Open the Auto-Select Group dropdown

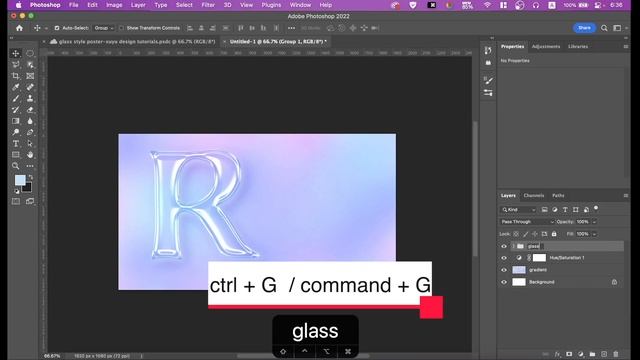point(104,28)
